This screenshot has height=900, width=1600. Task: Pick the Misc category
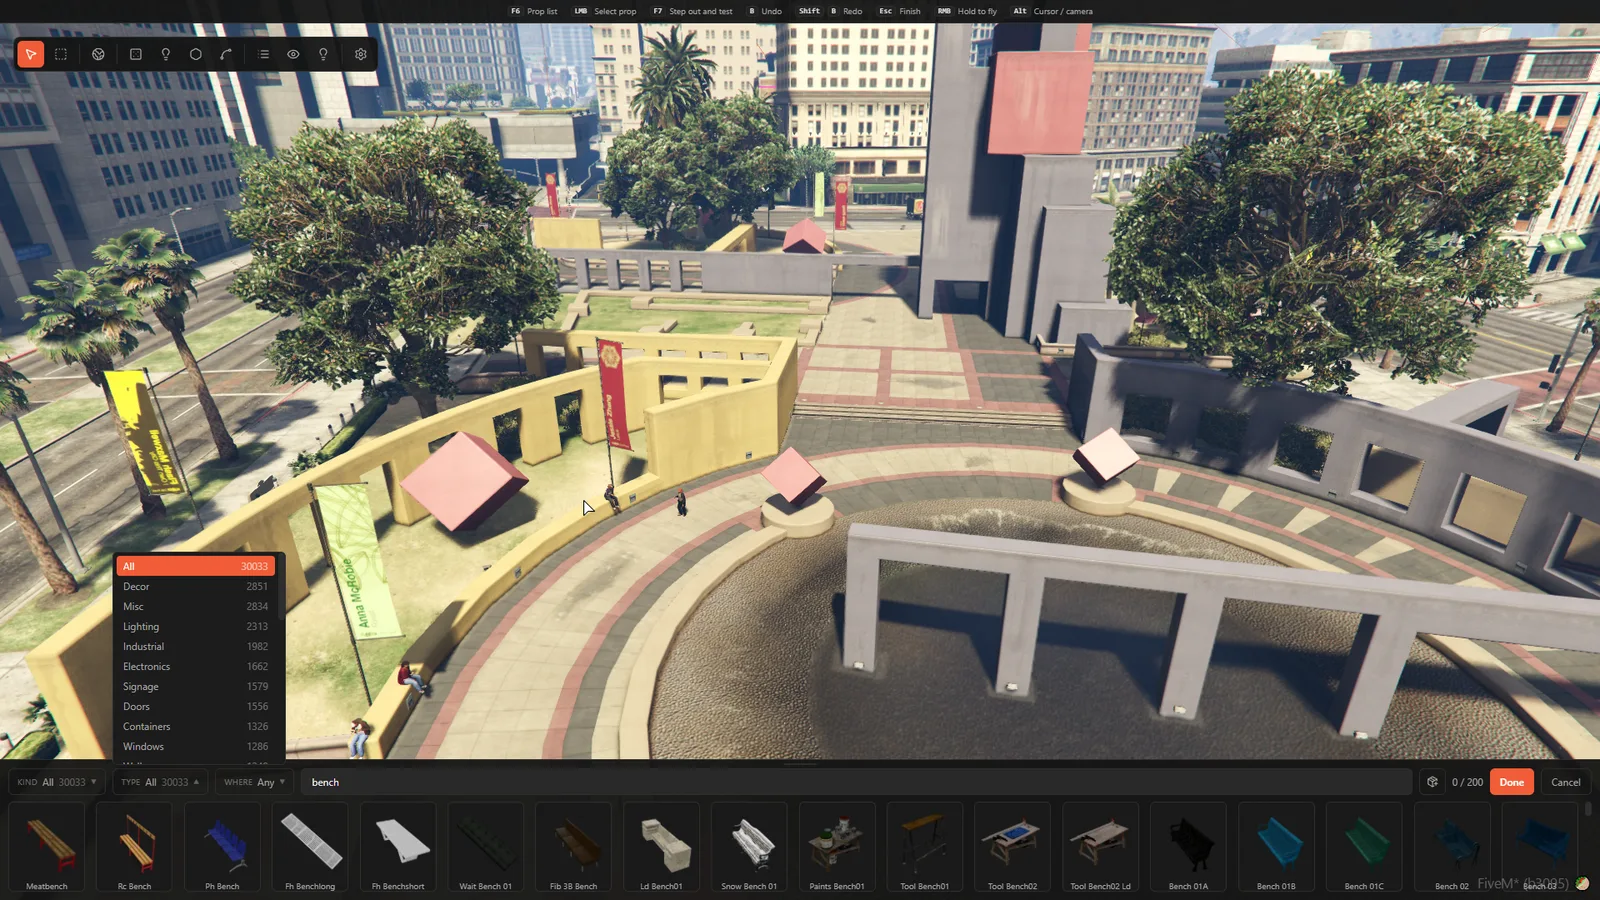tap(196, 606)
